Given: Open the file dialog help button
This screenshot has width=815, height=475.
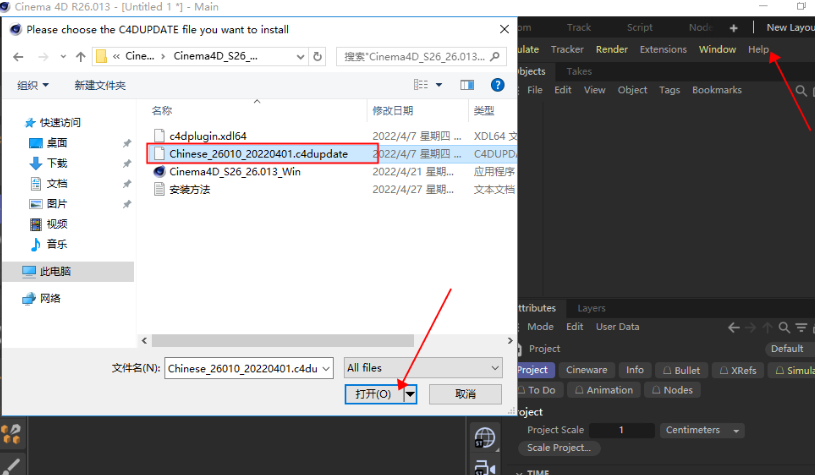Looking at the screenshot, I should coord(497,85).
